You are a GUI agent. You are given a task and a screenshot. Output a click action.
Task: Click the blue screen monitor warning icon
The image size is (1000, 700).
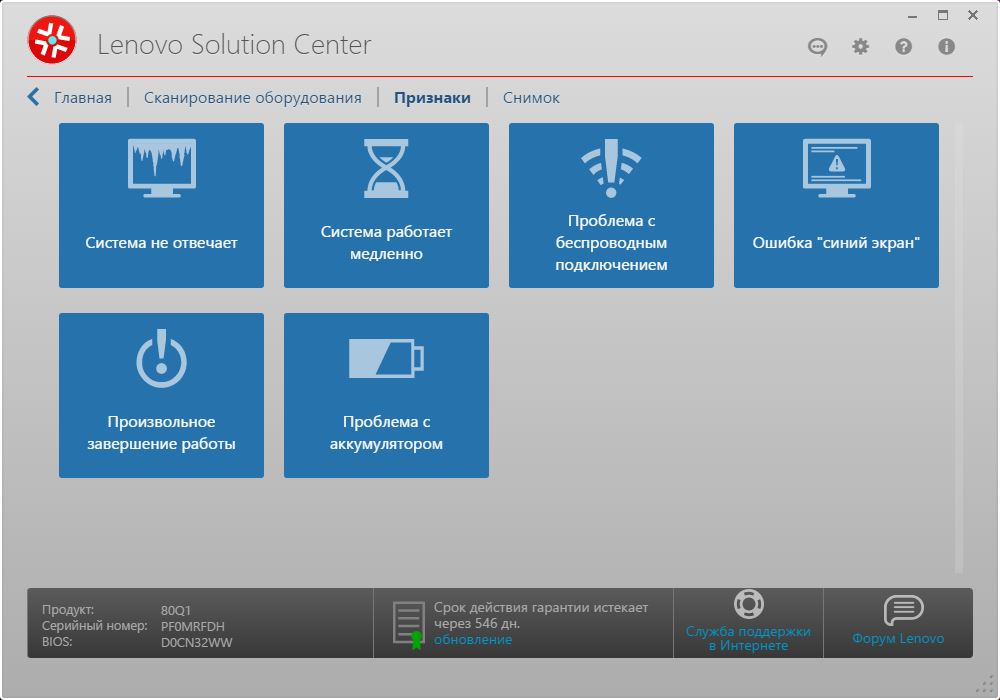coord(836,168)
